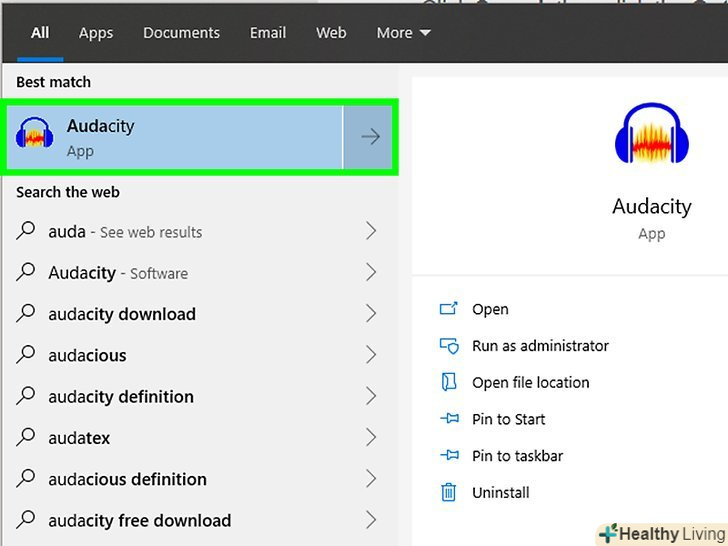Click the large Audacity logo in preview pane
Screen dimensions: 728x546
tap(651, 135)
